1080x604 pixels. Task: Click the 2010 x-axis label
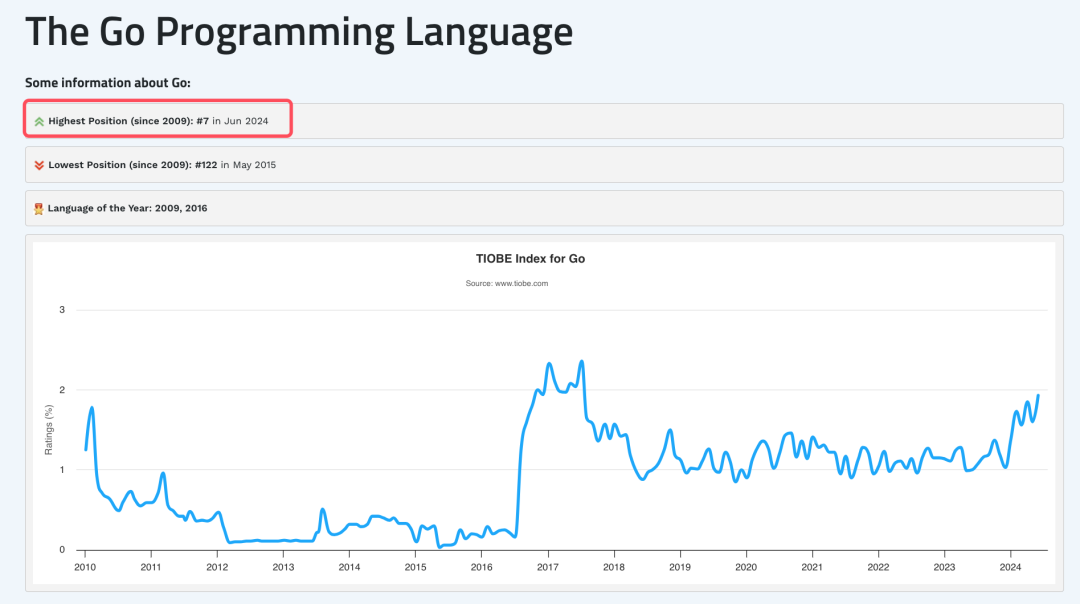(x=85, y=567)
